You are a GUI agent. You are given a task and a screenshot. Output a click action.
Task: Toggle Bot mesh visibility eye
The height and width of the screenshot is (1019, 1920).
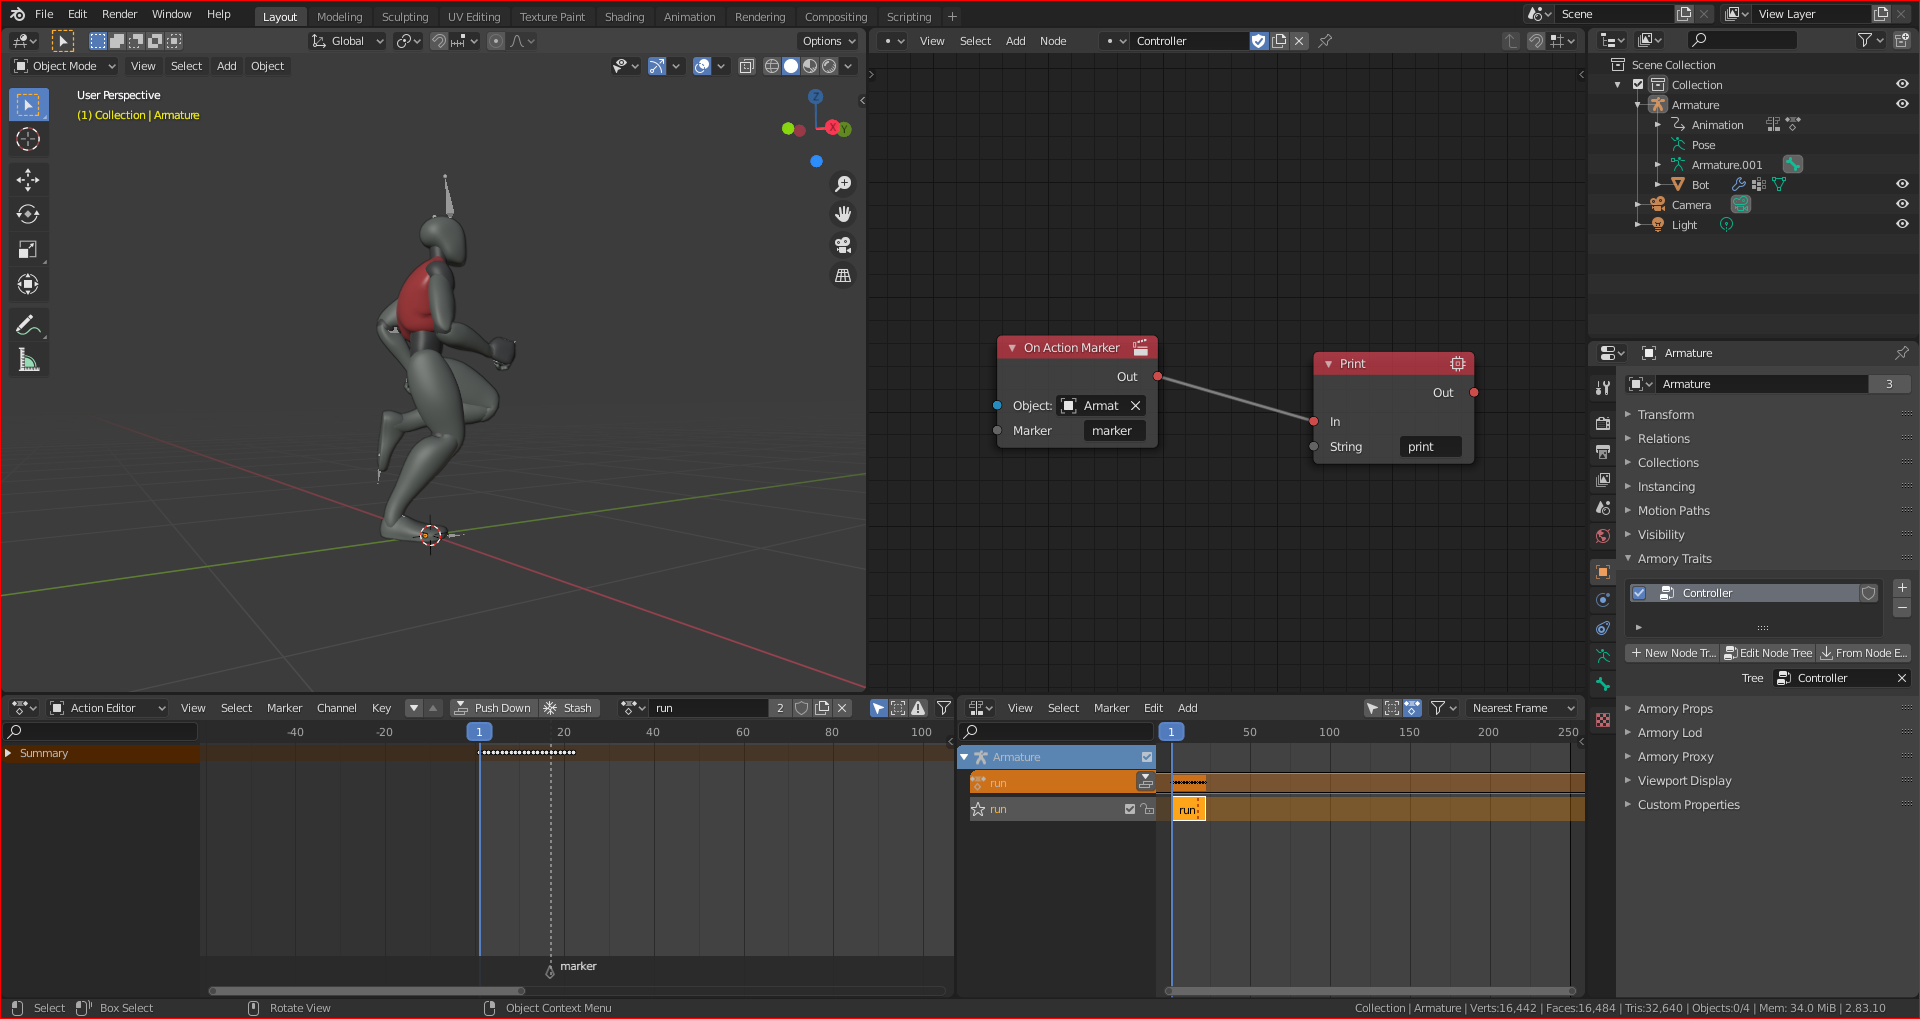pyautogui.click(x=1902, y=184)
